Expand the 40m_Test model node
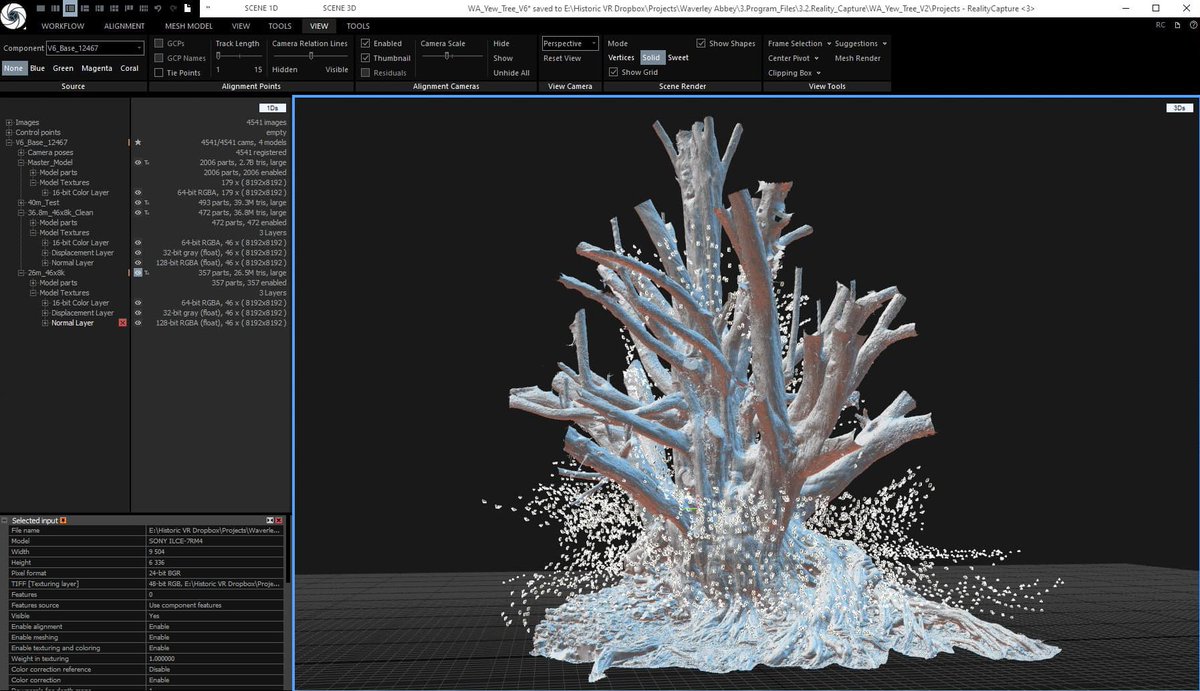The image size is (1200, 691). click(21, 203)
